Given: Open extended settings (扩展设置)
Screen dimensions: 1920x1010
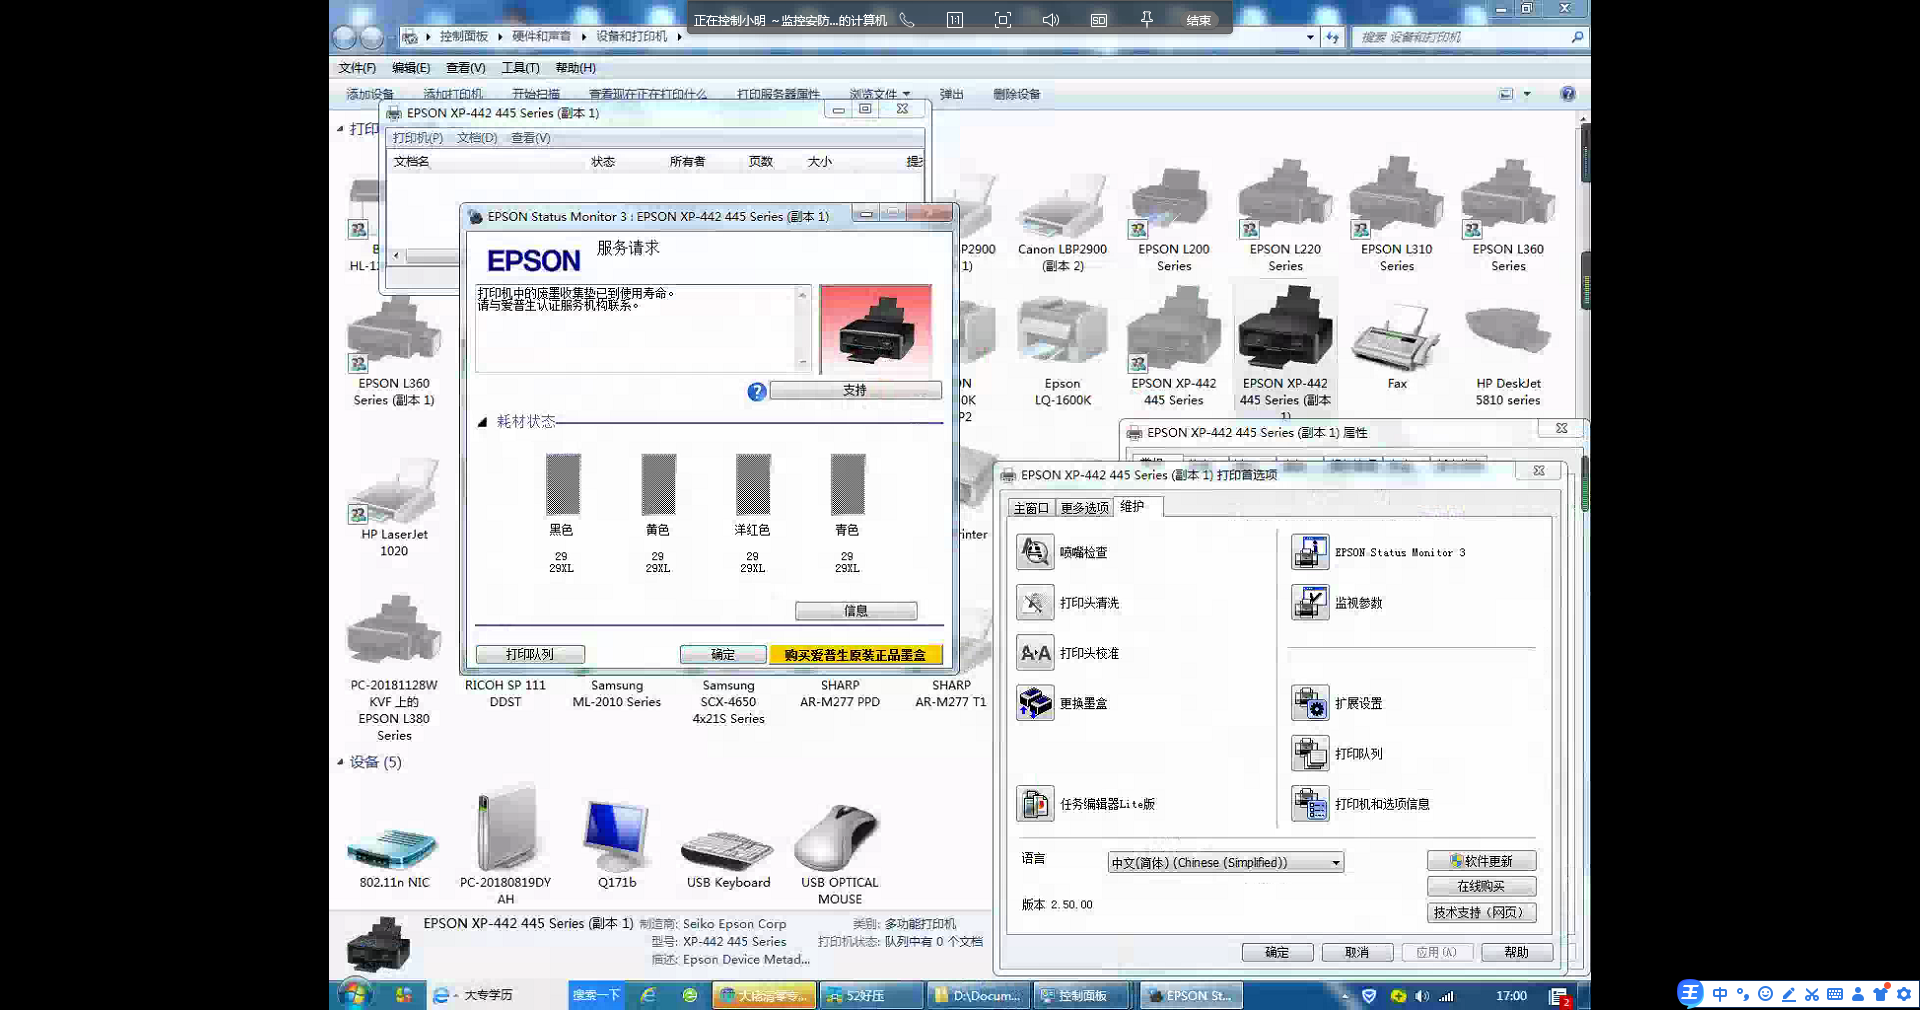Looking at the screenshot, I should (1310, 703).
